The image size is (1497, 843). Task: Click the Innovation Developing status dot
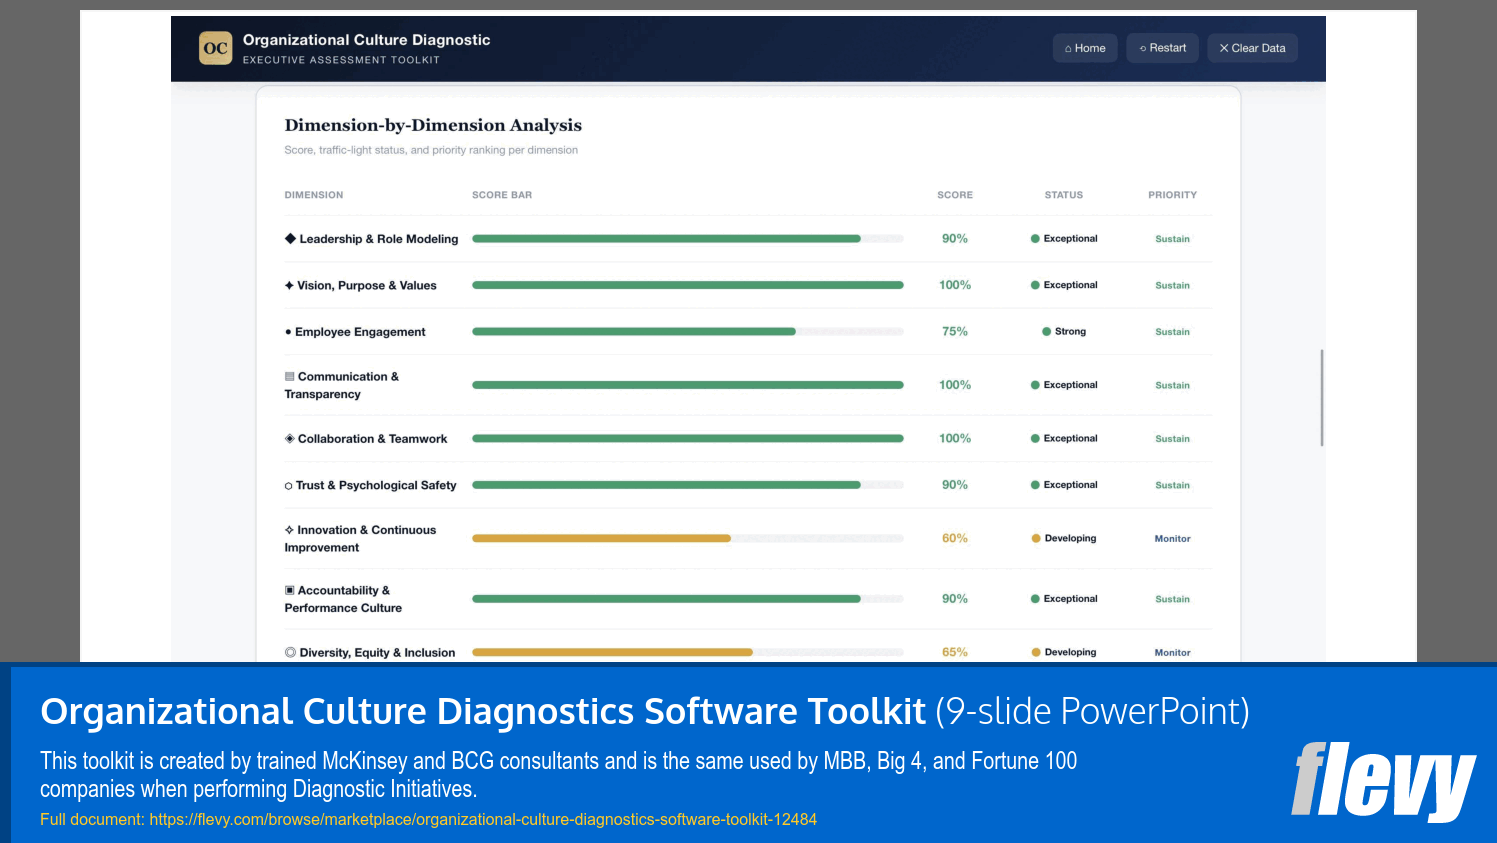click(1036, 538)
